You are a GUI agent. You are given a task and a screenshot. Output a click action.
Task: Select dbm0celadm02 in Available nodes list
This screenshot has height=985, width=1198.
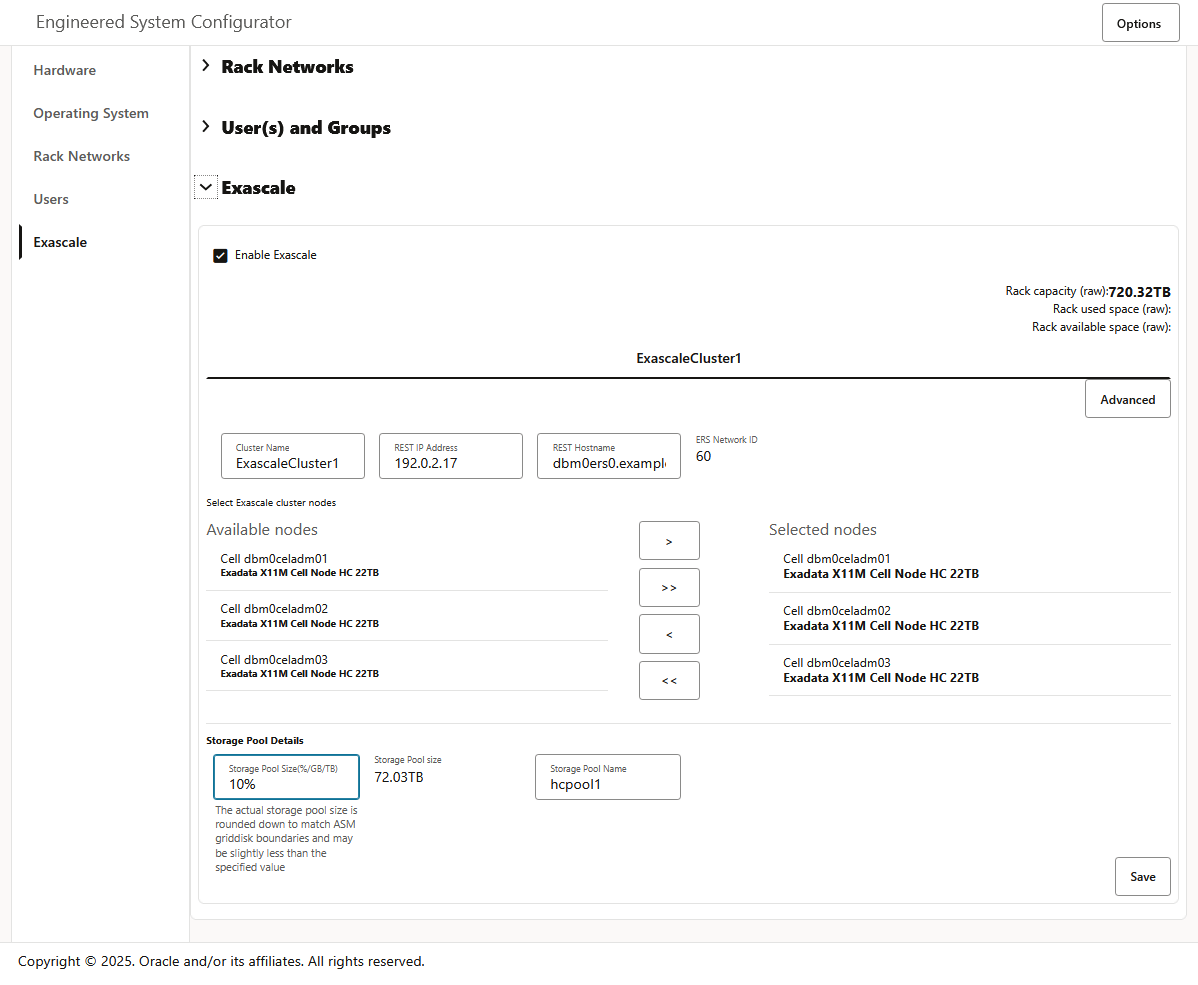pos(300,615)
